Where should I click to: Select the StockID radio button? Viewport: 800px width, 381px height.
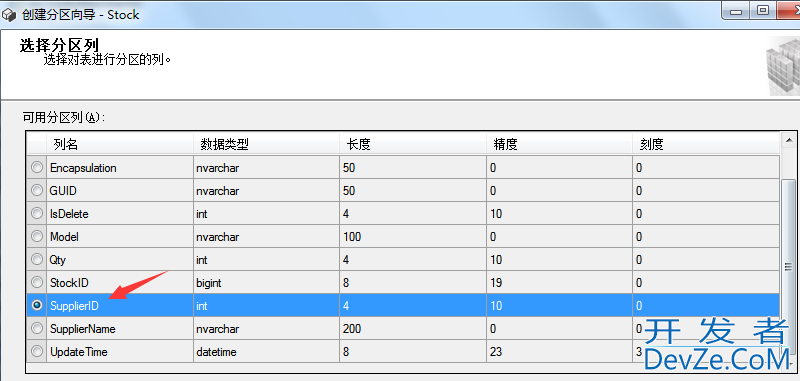pyautogui.click(x=37, y=282)
